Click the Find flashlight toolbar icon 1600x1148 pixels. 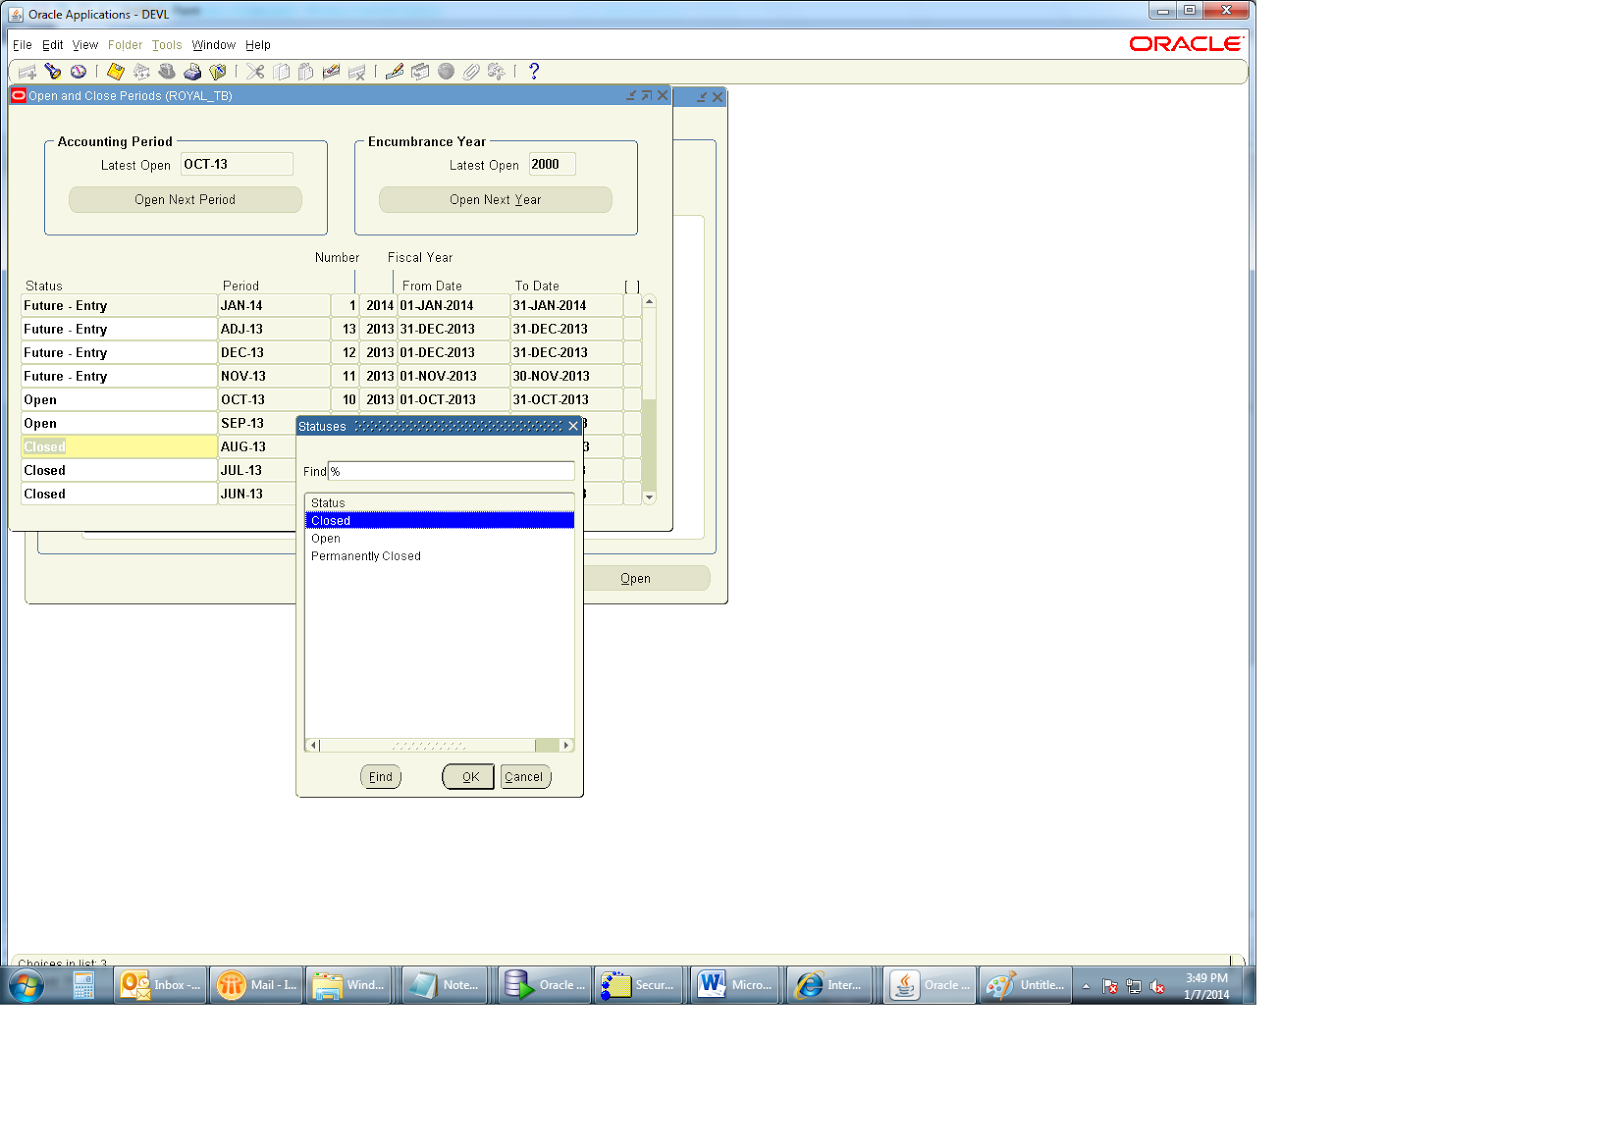point(53,72)
